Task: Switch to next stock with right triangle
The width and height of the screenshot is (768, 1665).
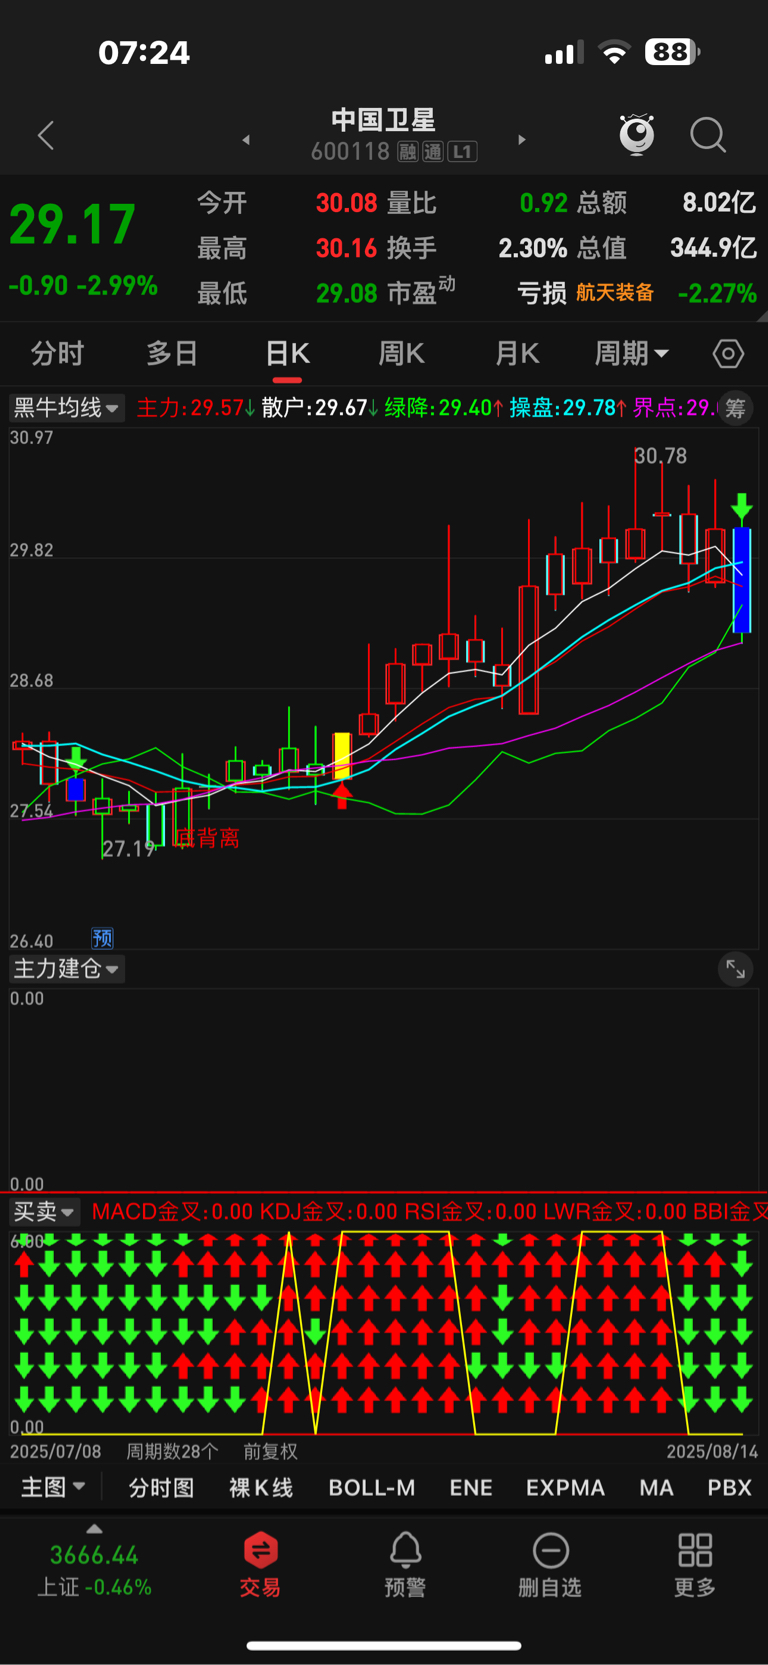Action: [x=521, y=140]
